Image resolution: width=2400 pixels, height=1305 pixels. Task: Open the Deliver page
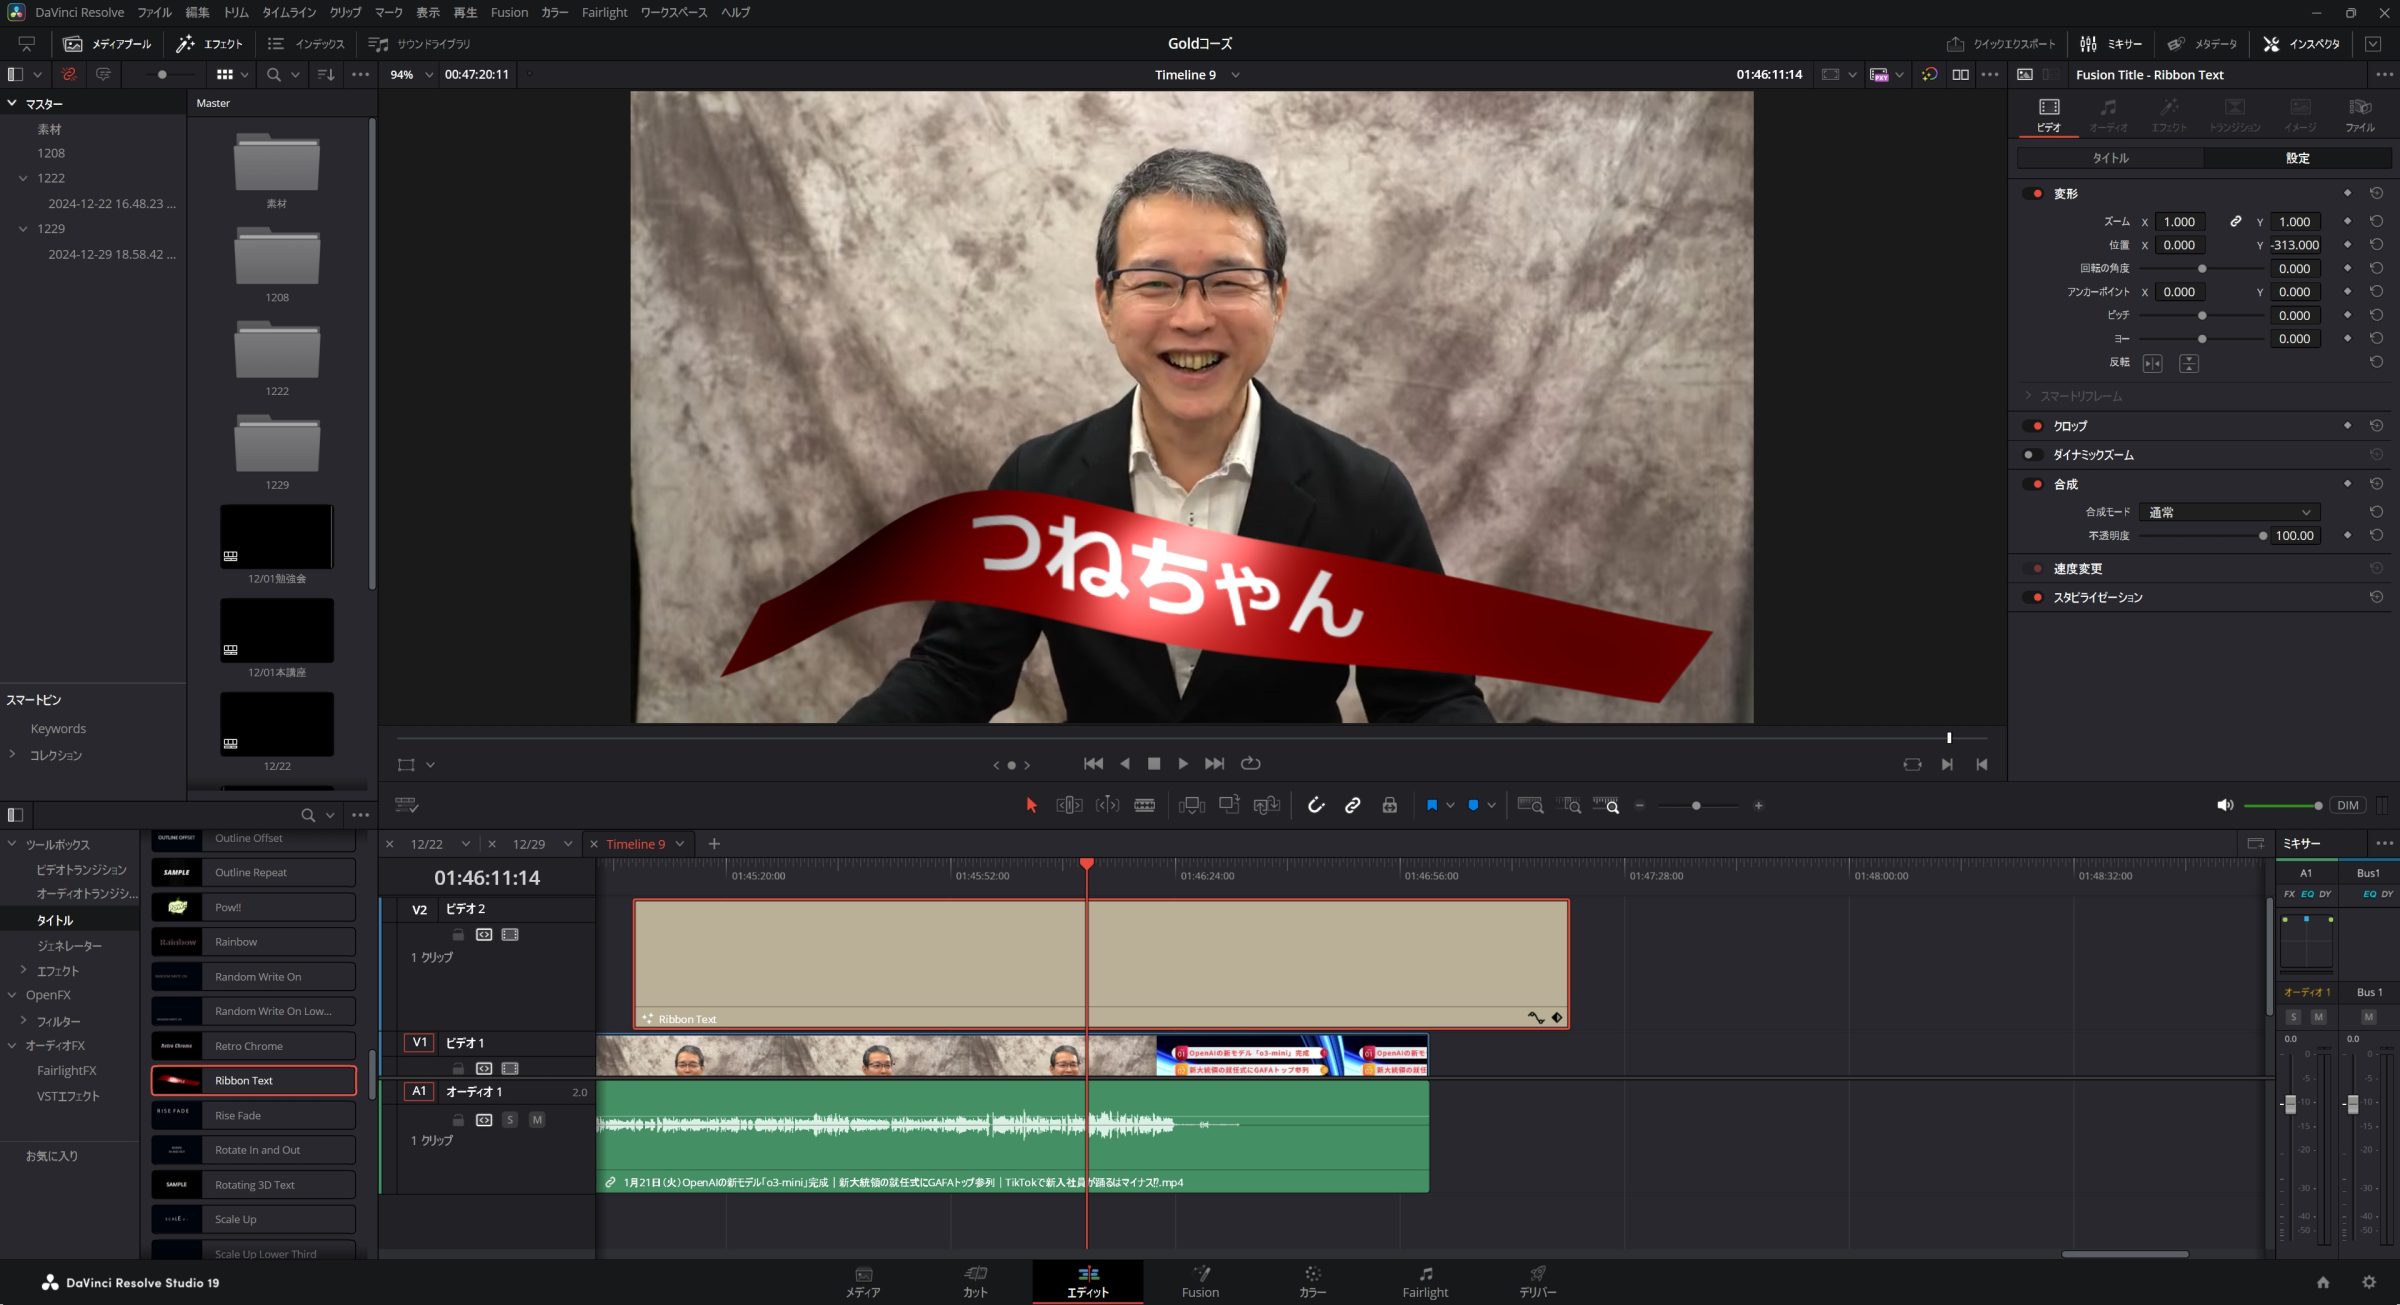point(1537,1281)
